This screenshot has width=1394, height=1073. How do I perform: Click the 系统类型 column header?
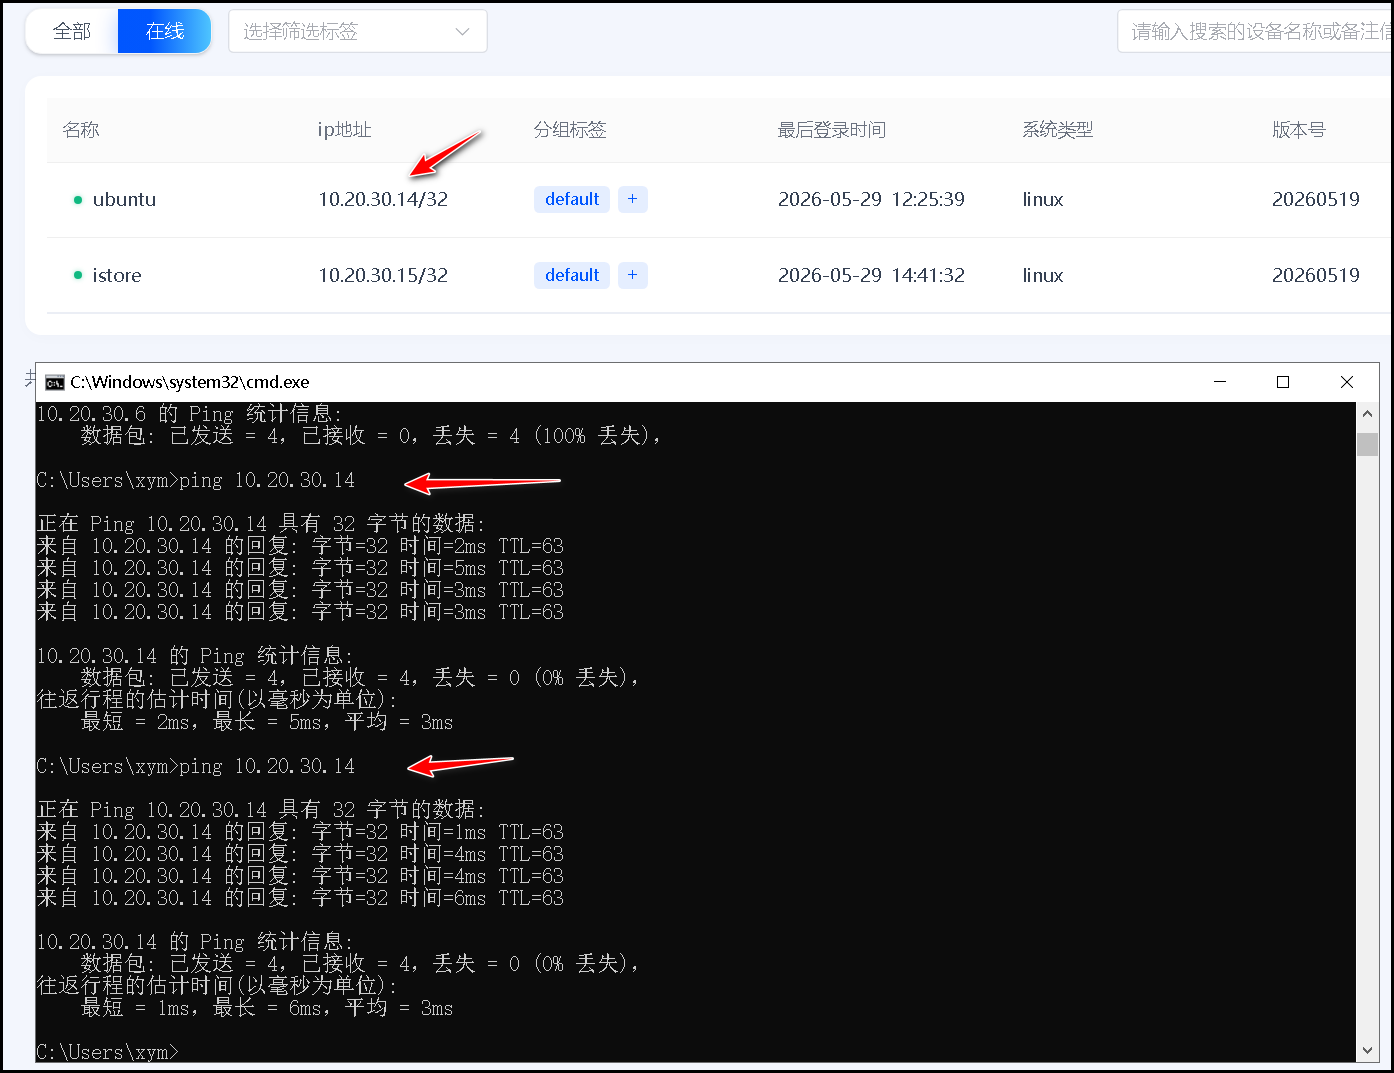click(1057, 130)
